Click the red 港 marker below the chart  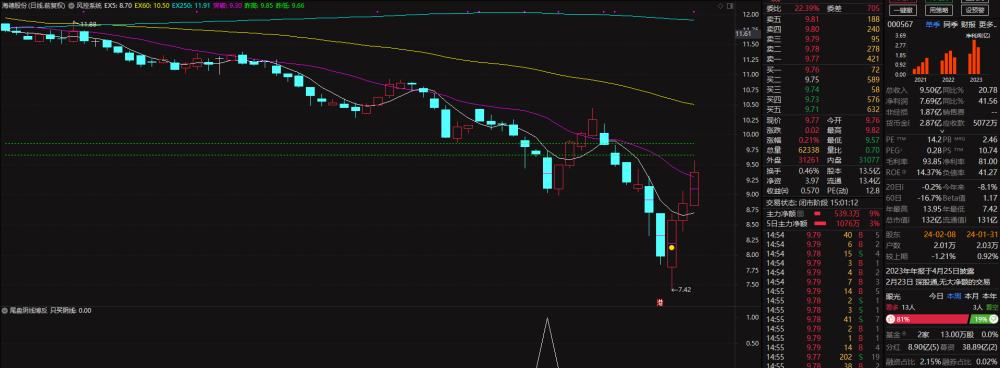660,303
